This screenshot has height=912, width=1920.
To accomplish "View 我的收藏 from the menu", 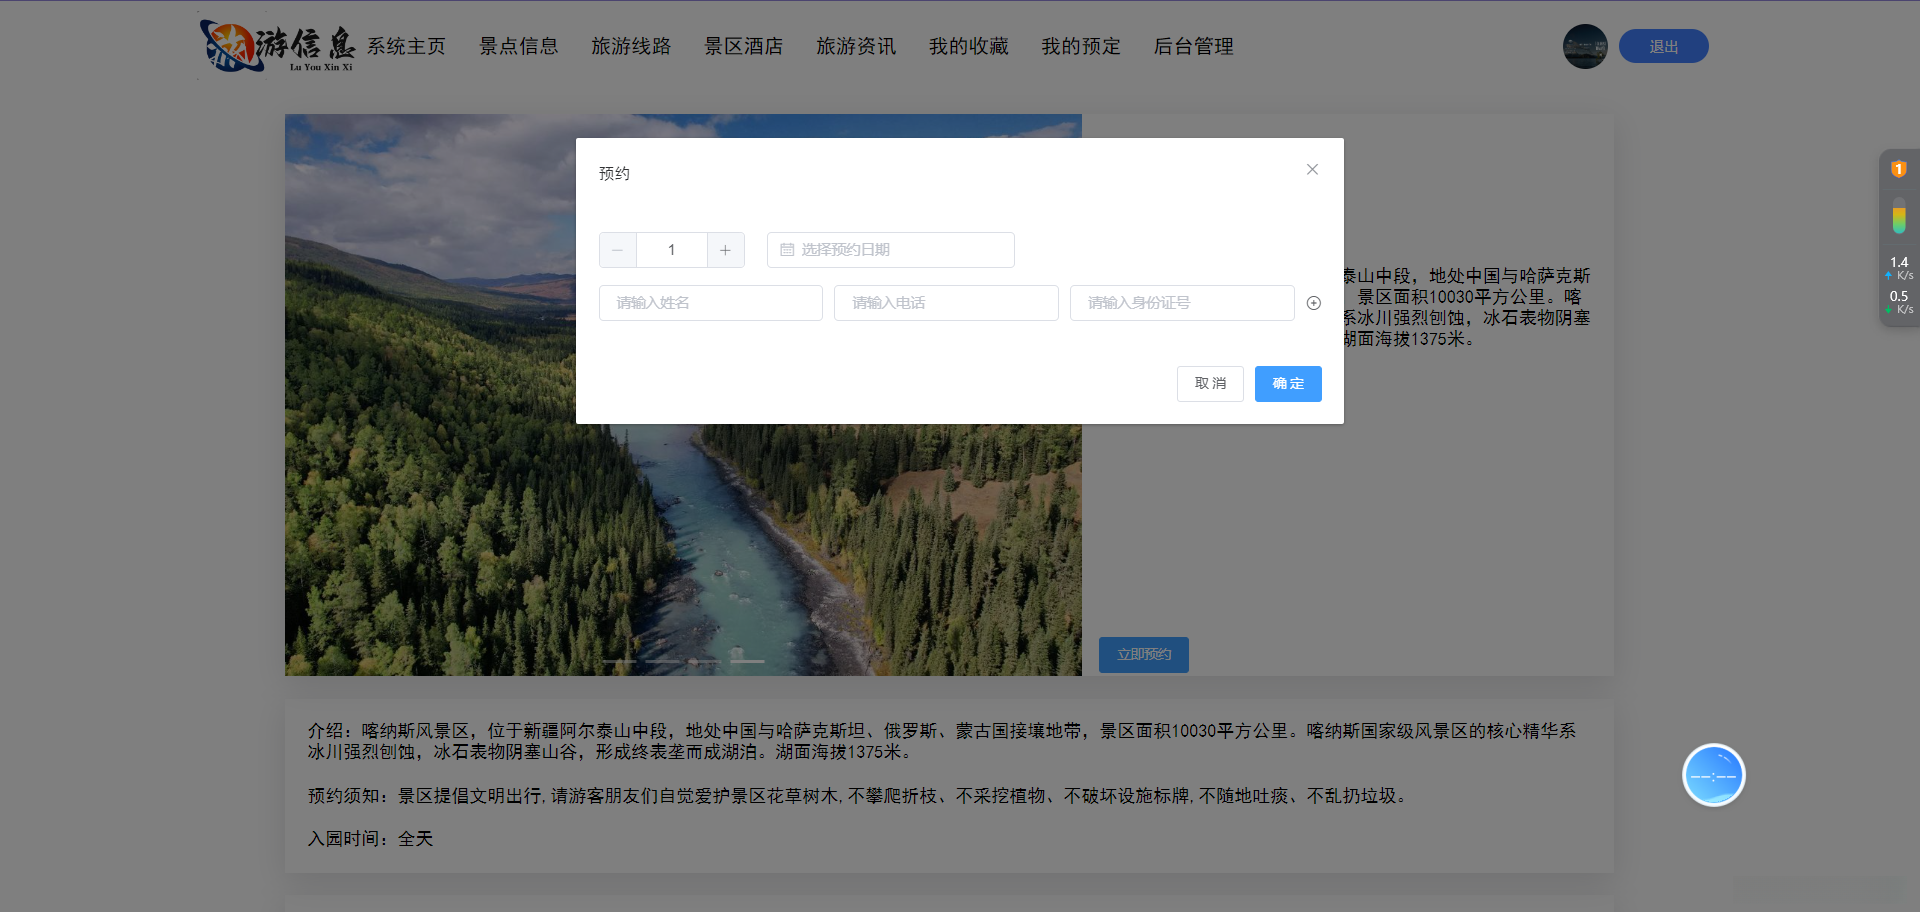I will (x=969, y=46).
